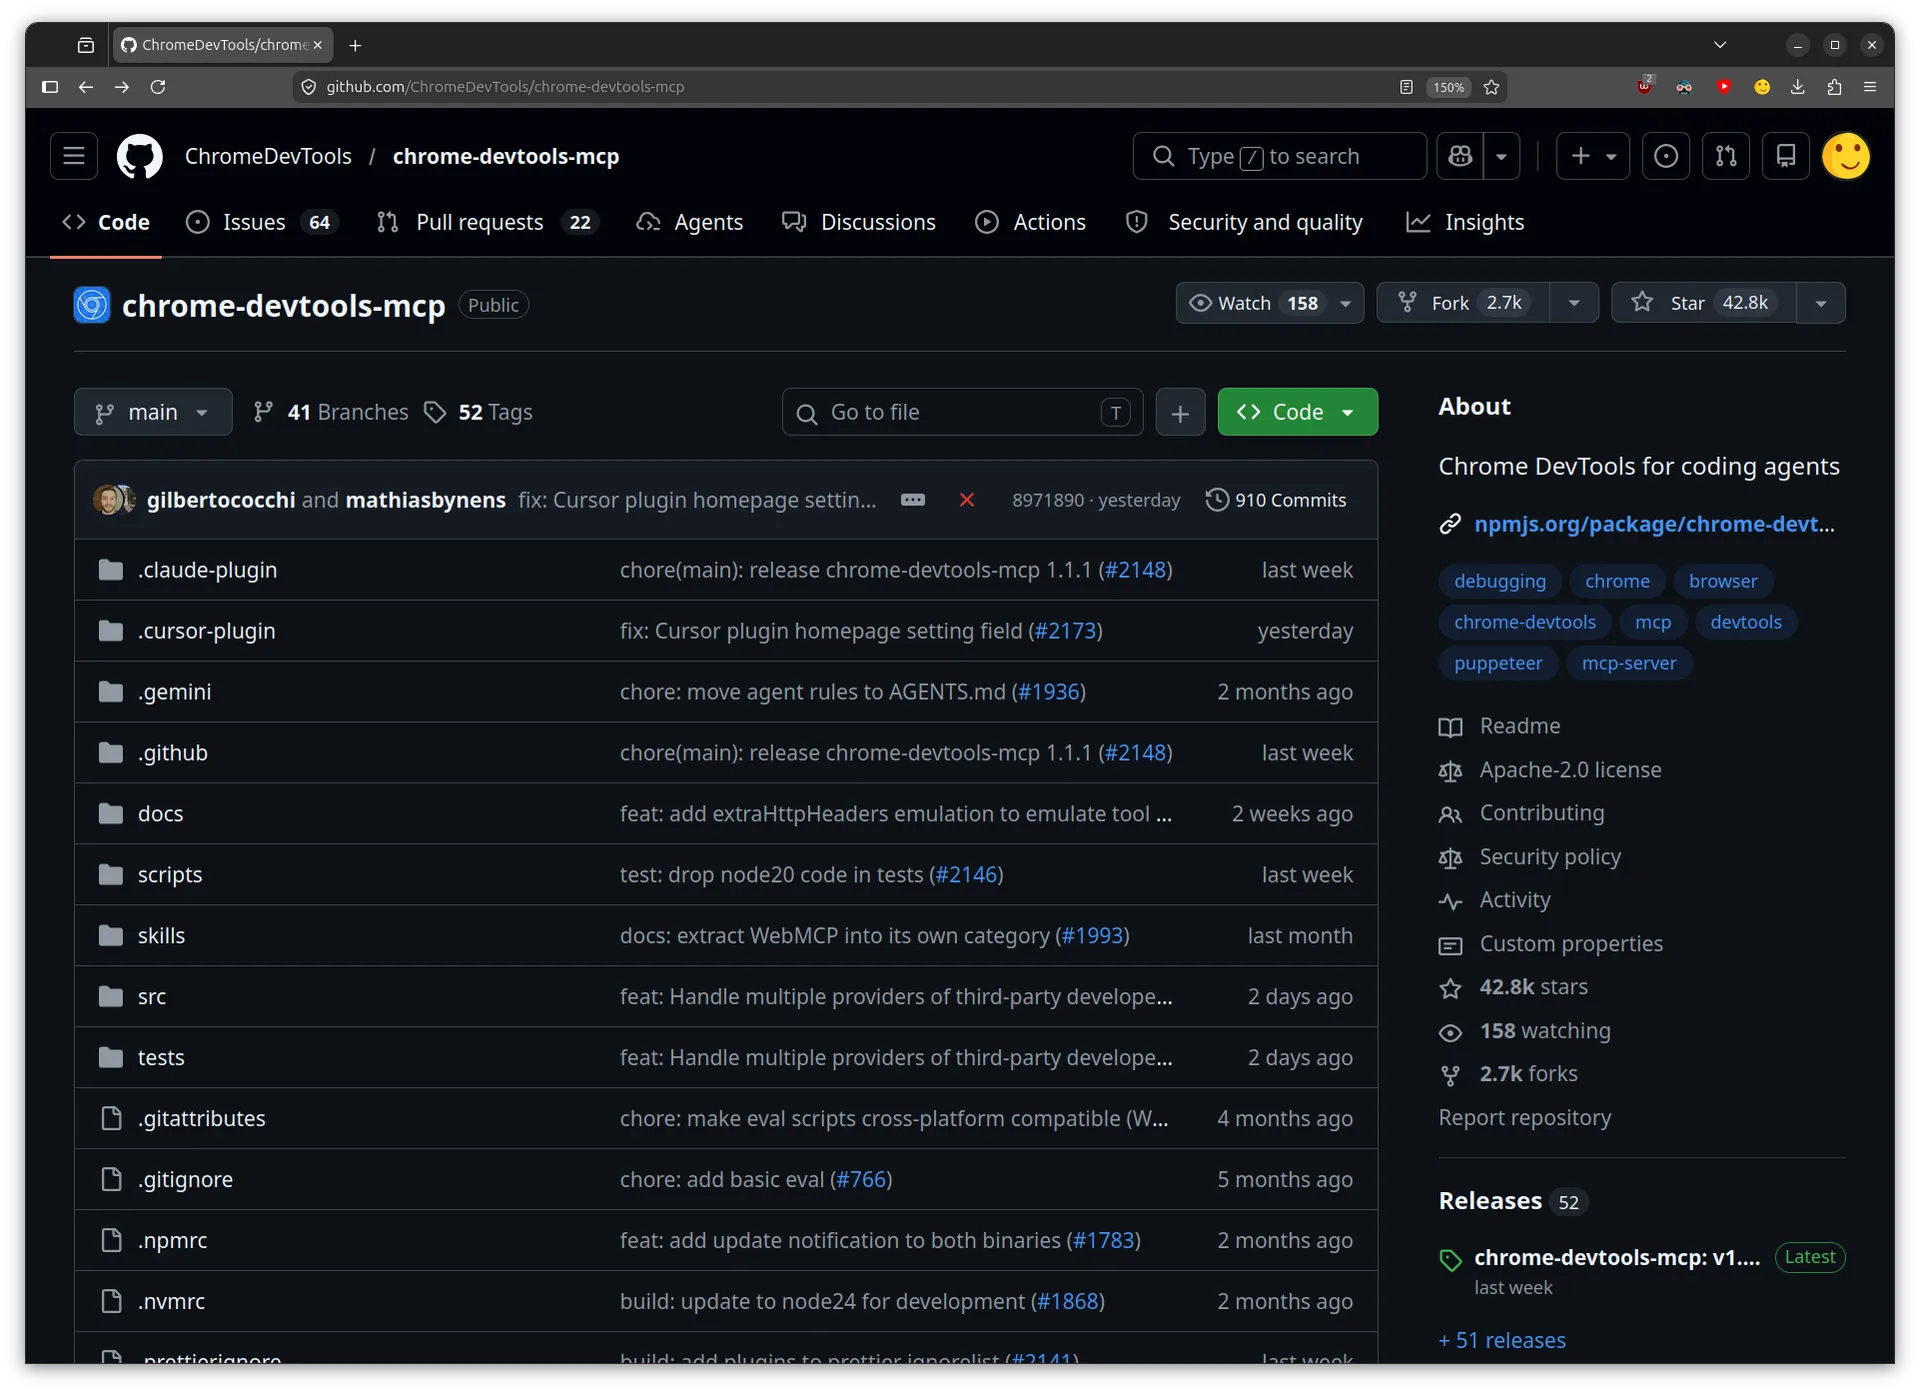Image resolution: width=1920 pixels, height=1392 pixels.
Task: Expand the Copilot dropdown arrow
Action: tap(1502, 156)
